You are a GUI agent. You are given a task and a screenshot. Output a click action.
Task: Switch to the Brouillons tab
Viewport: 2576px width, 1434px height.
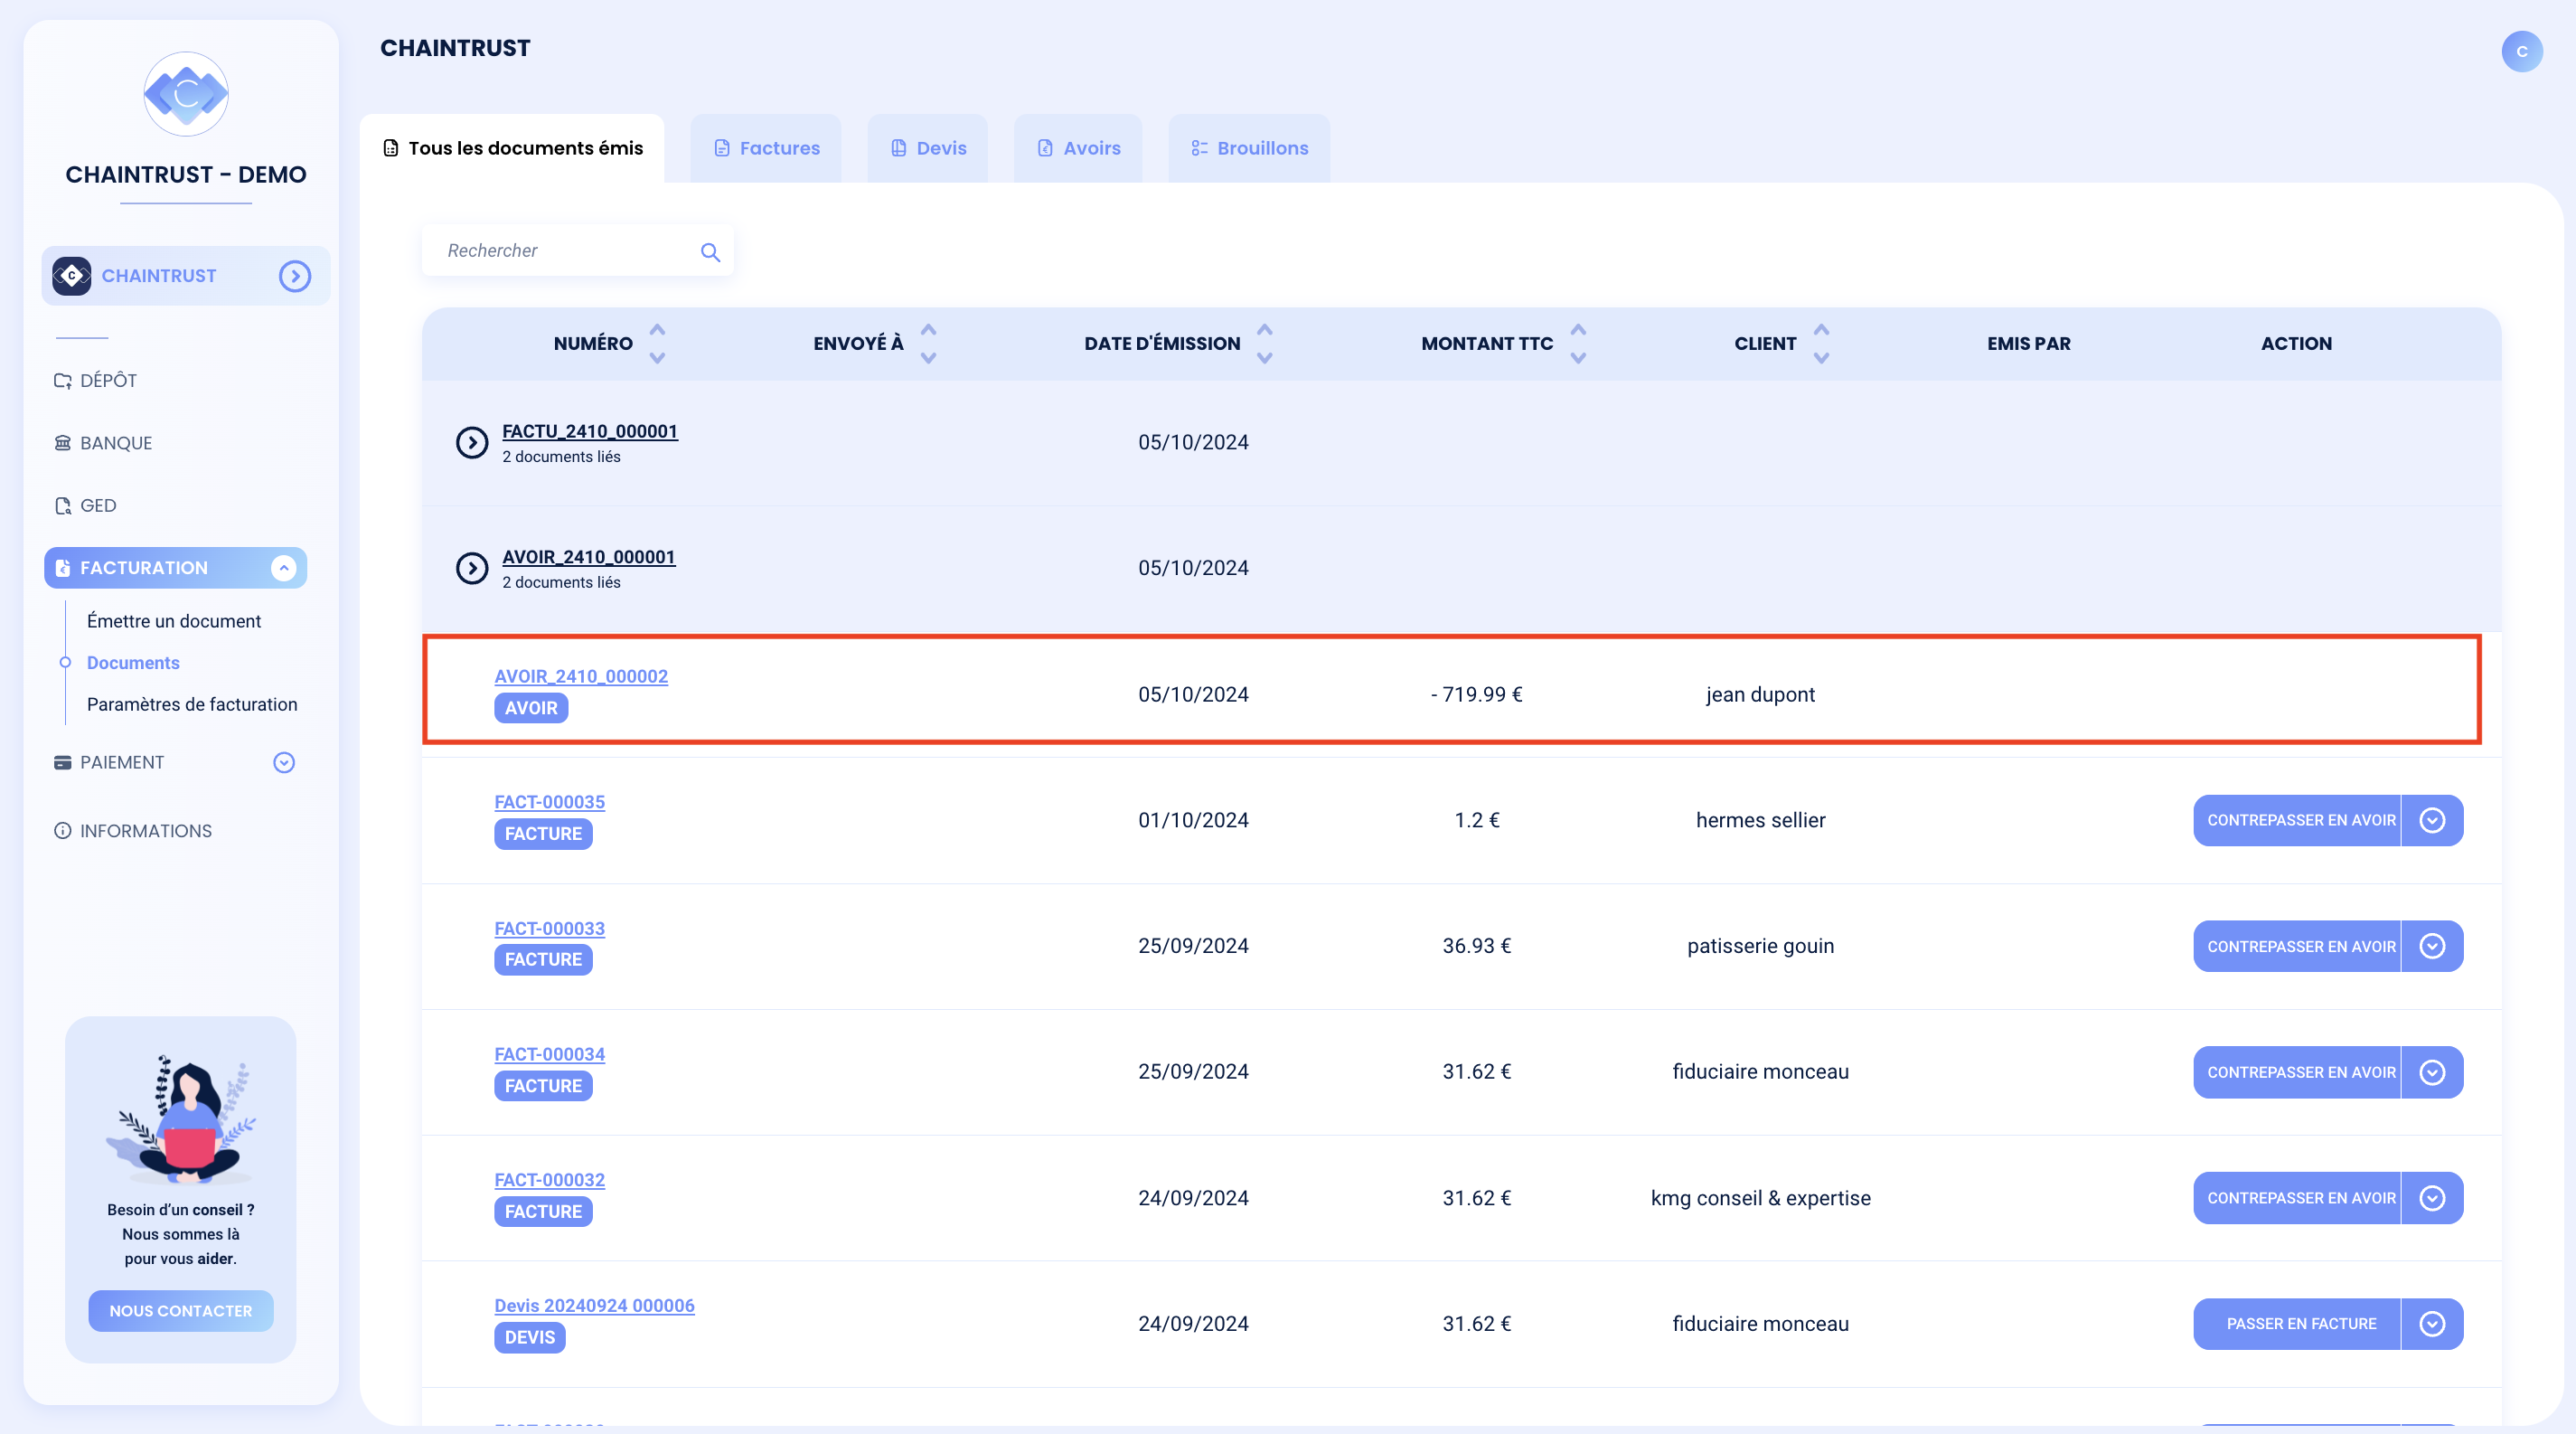click(1249, 148)
